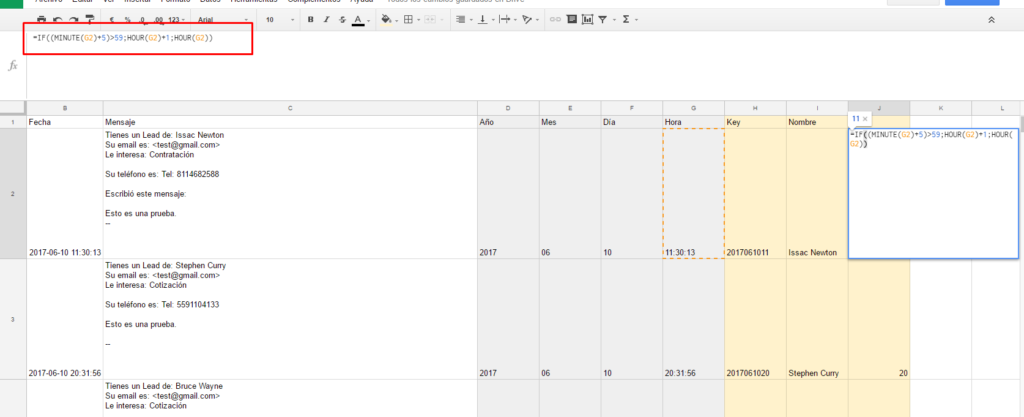Decrease decimal places
This screenshot has width=1024, height=417.
pos(142,20)
